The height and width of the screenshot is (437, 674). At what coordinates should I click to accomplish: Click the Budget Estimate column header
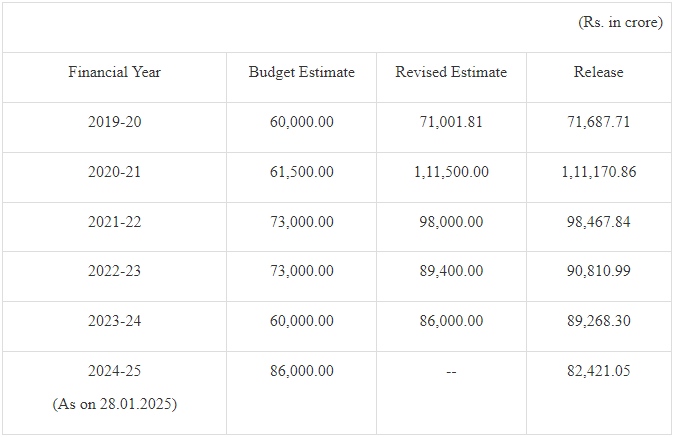301,72
